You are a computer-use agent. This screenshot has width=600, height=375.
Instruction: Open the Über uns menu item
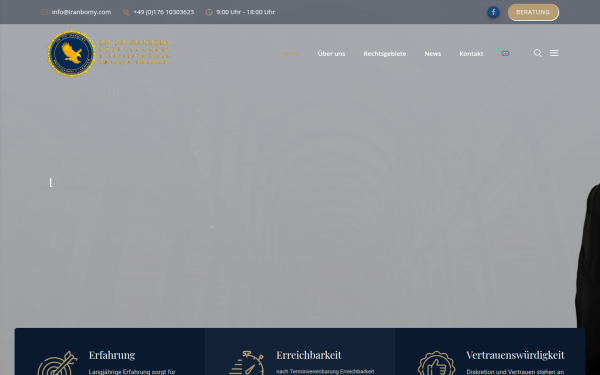[331, 54]
